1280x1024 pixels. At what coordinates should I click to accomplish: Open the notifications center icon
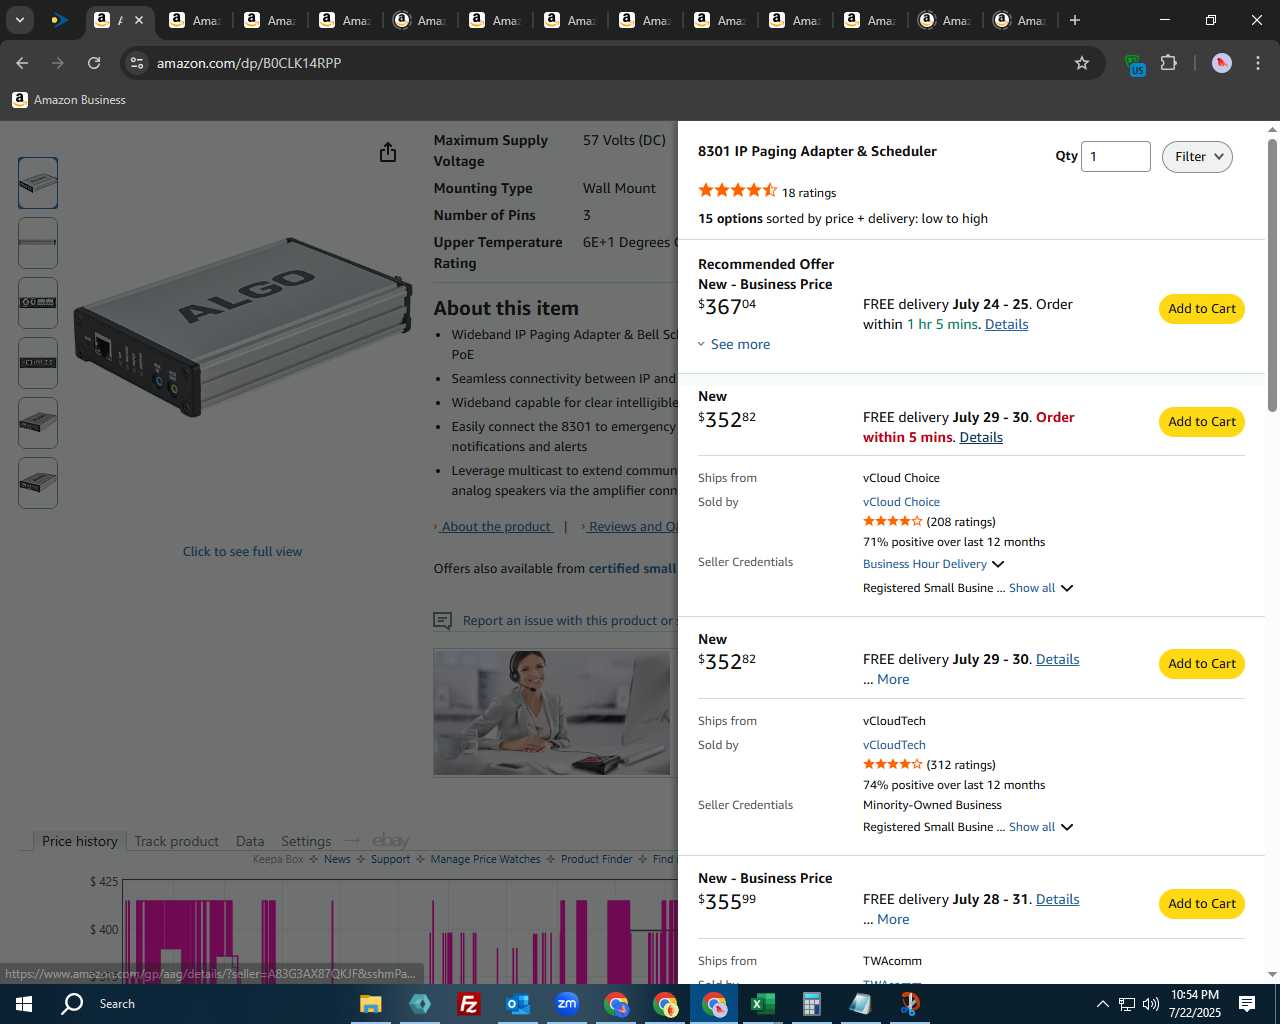1247,1004
